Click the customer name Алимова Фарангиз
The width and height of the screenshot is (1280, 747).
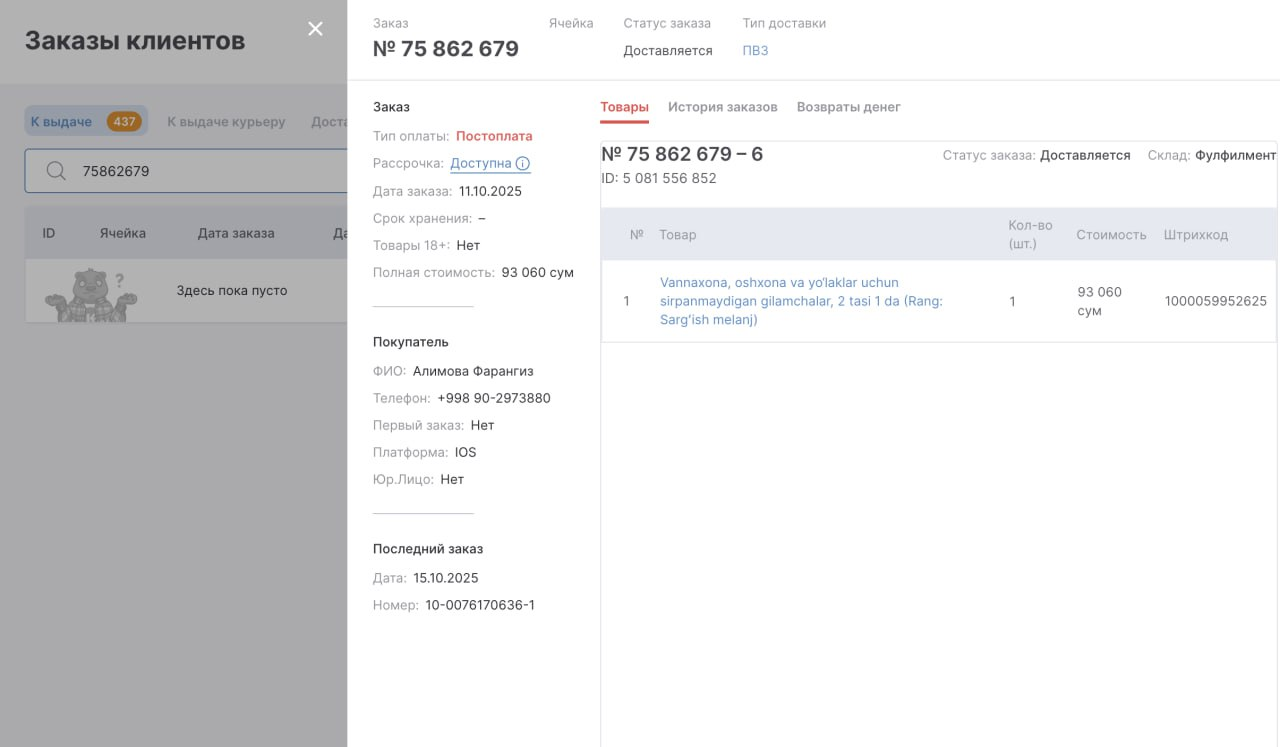[x=473, y=371]
